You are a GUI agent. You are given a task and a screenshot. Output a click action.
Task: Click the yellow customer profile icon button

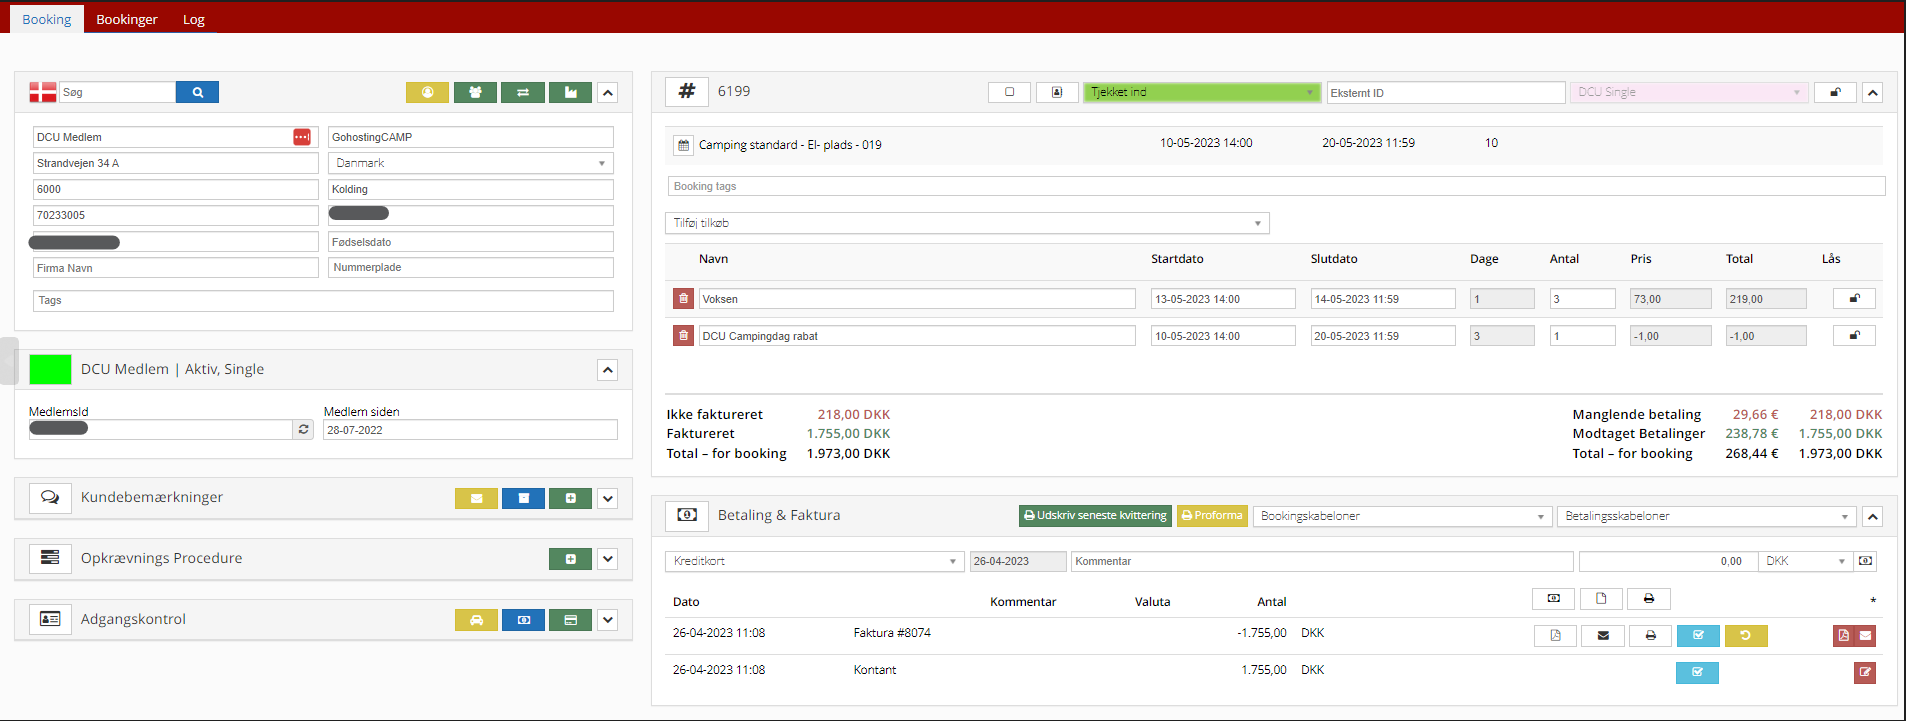click(427, 92)
